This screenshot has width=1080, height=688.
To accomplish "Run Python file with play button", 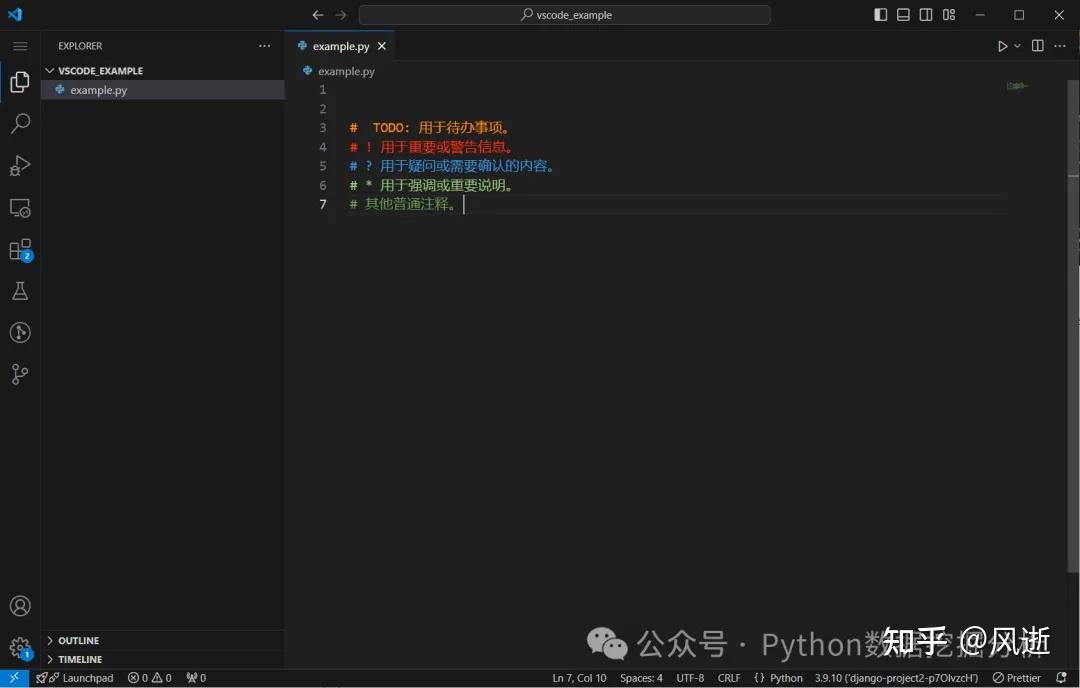I will pyautogui.click(x=1002, y=46).
